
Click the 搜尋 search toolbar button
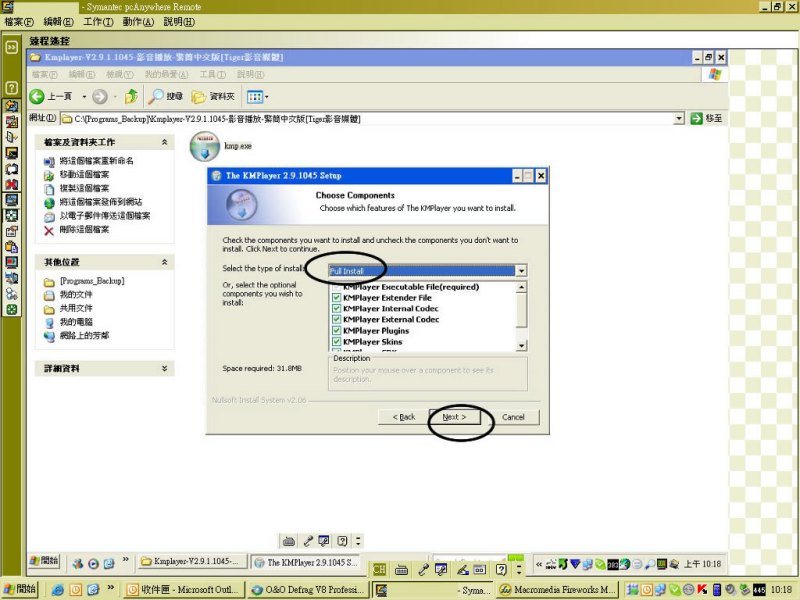click(166, 96)
